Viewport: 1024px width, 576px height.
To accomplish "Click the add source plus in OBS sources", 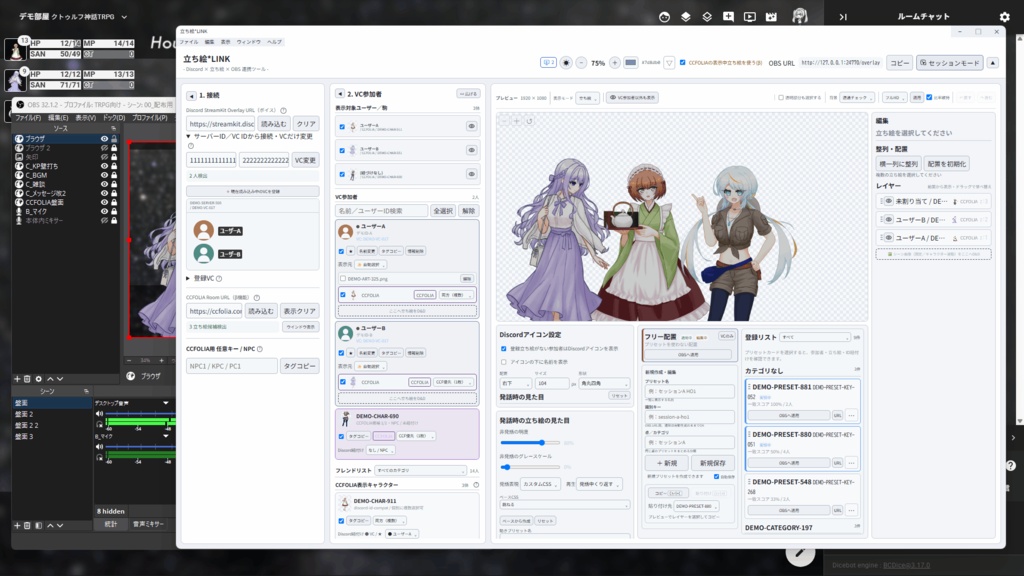I will 18,379.
